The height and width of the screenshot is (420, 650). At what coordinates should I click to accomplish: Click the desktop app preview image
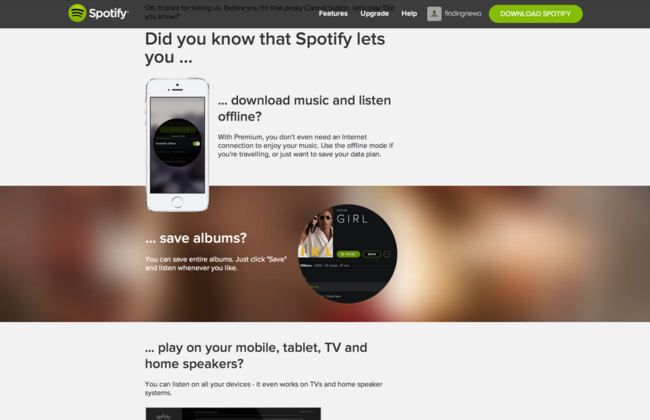[233, 413]
